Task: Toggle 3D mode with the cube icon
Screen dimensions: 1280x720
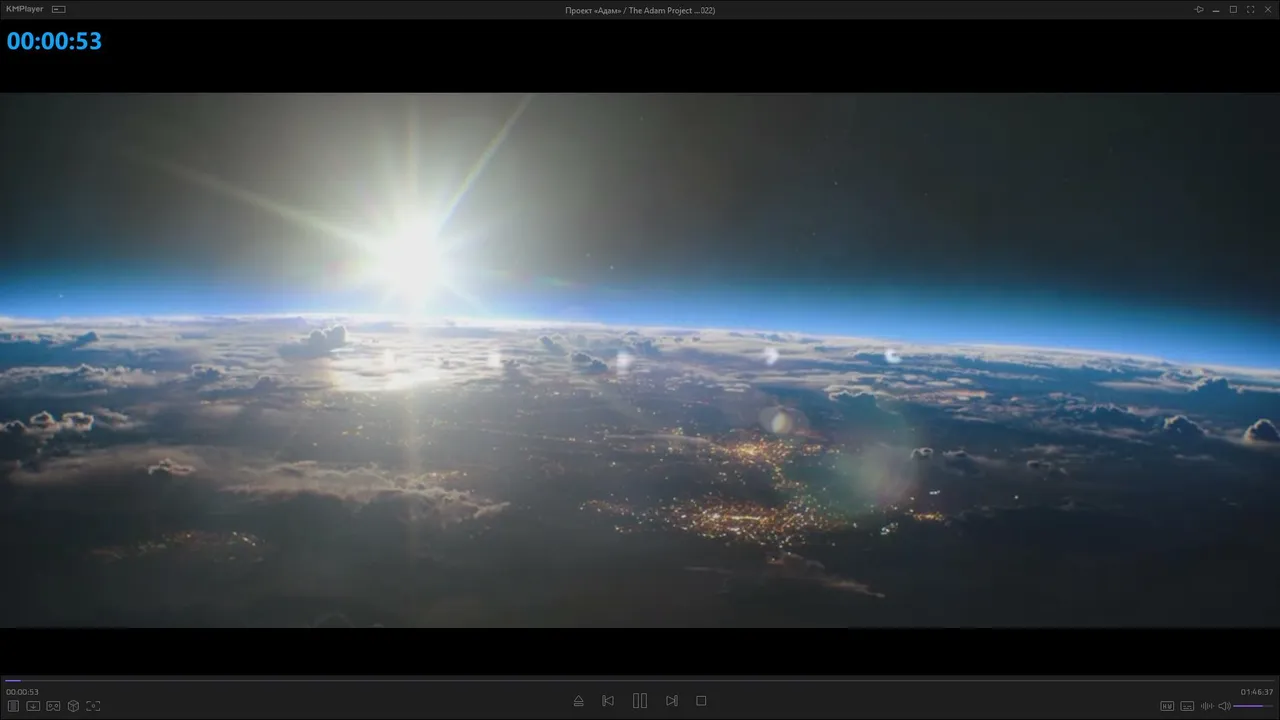Action: [x=73, y=706]
